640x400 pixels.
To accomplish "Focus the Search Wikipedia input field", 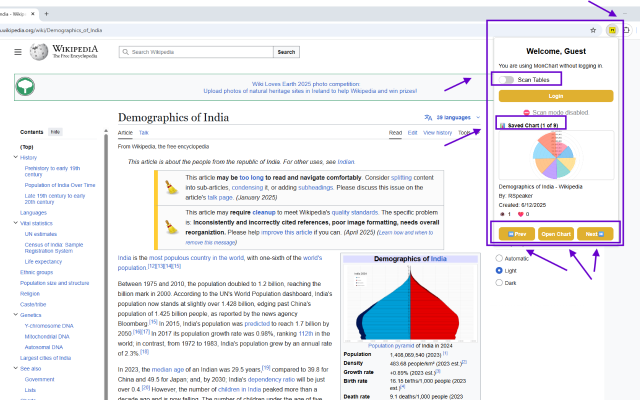I will click(196, 52).
